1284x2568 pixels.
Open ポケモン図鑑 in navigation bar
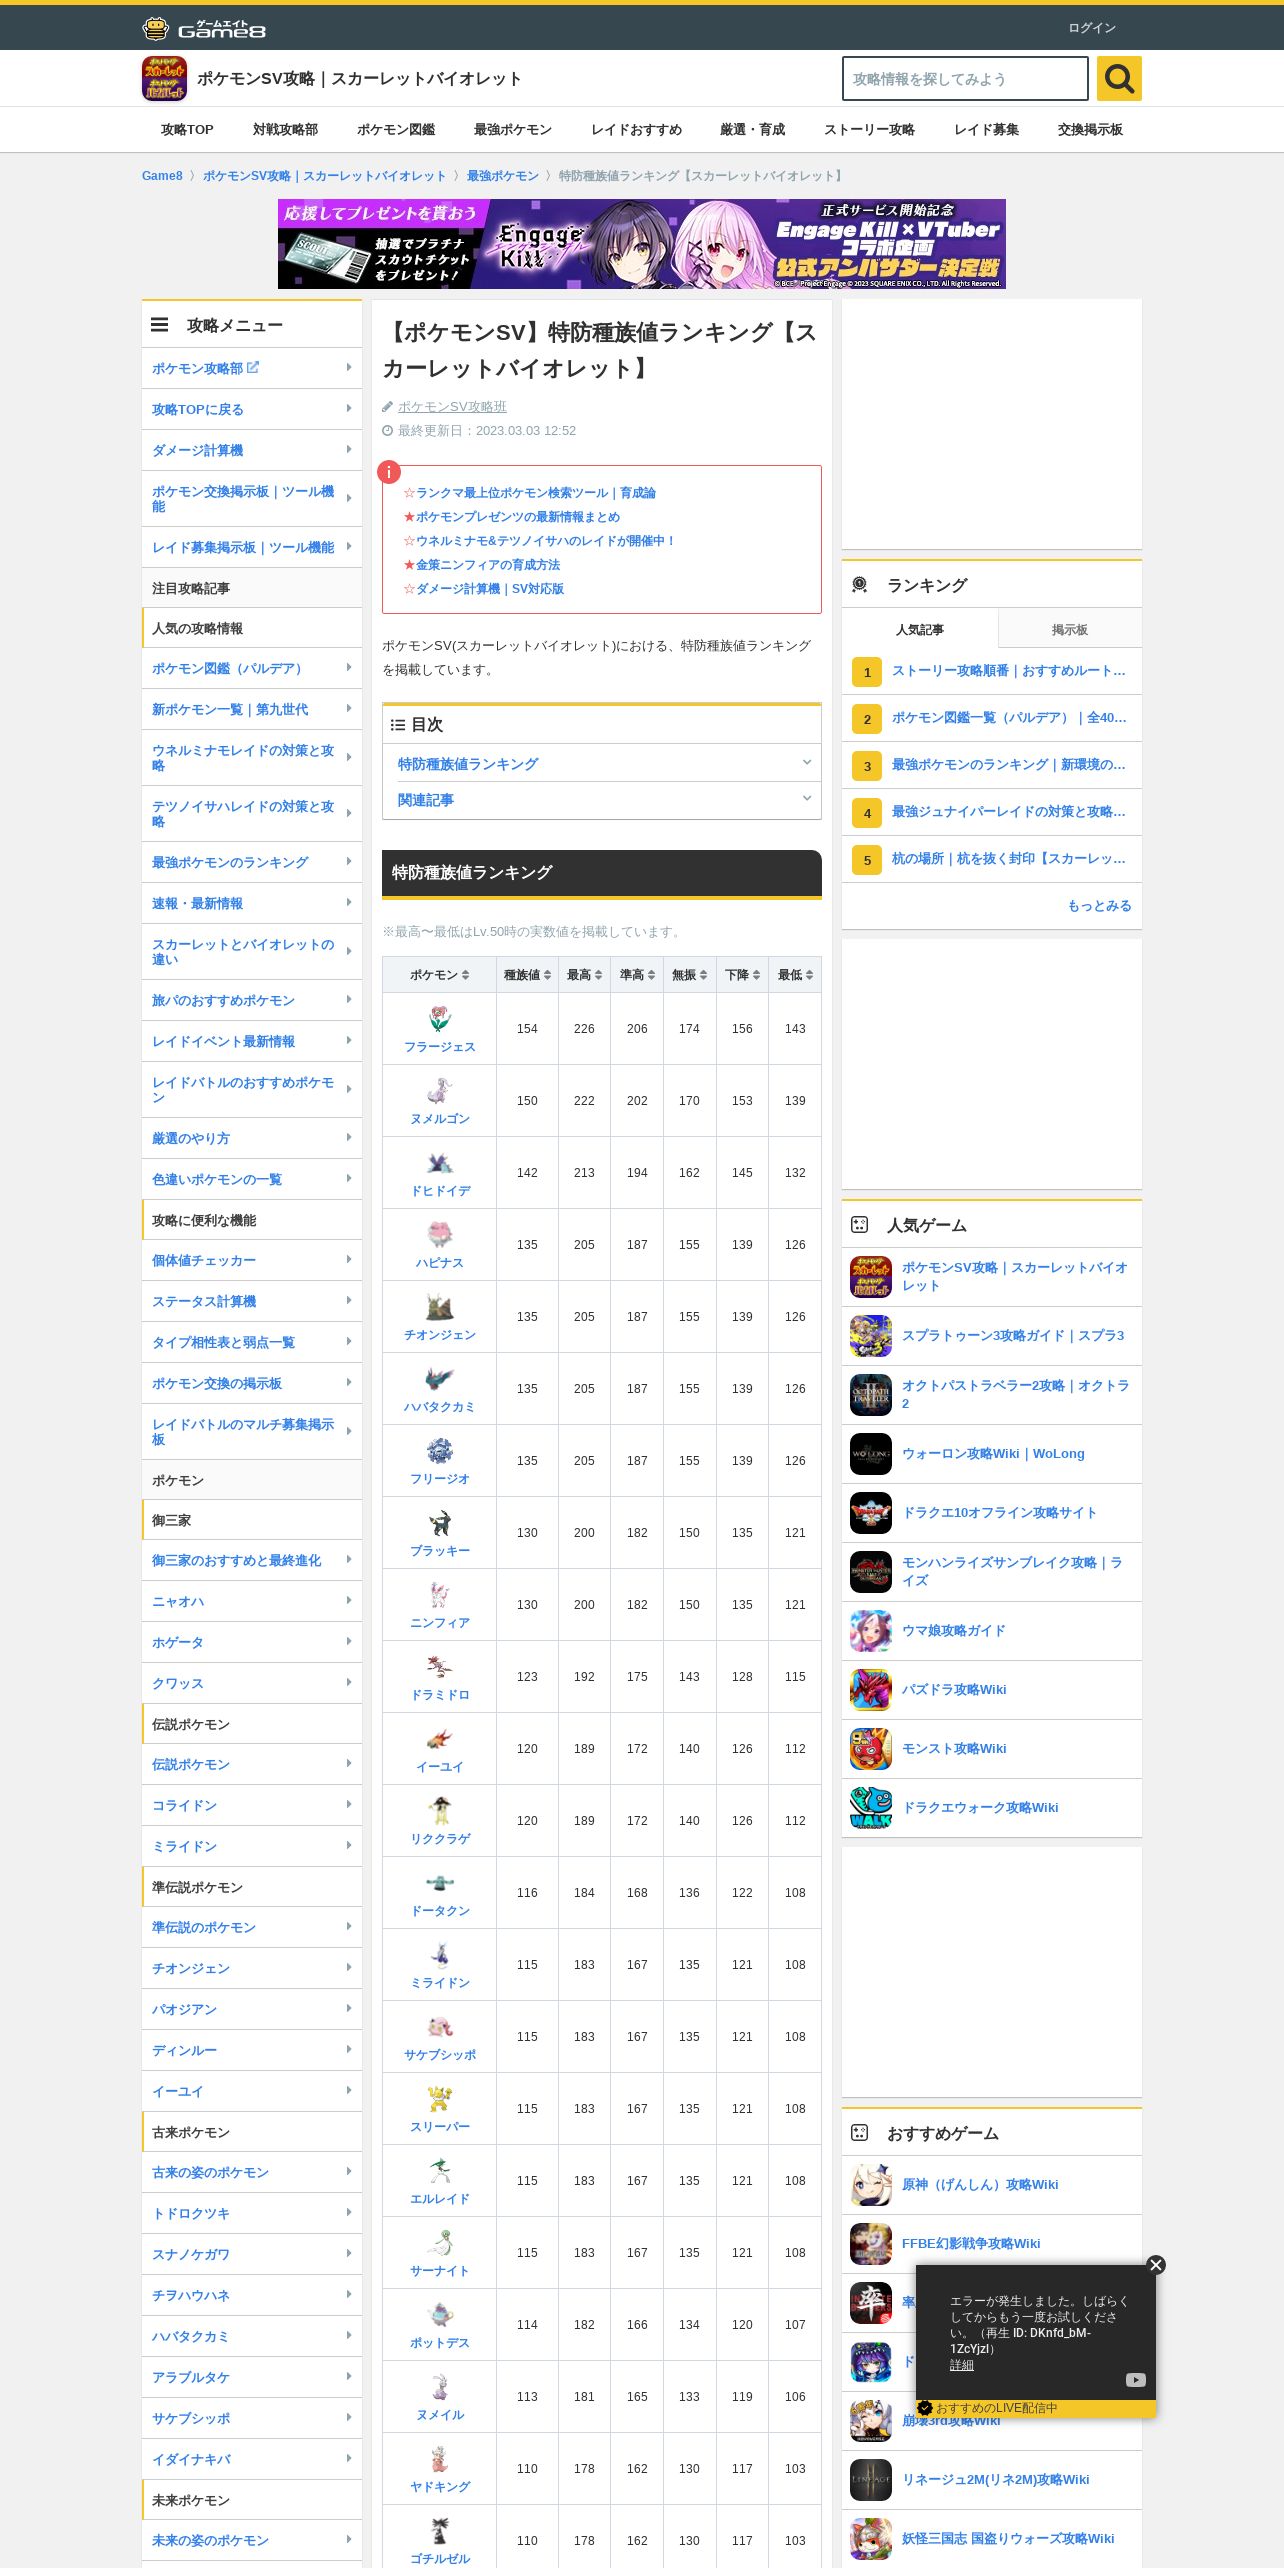click(396, 130)
